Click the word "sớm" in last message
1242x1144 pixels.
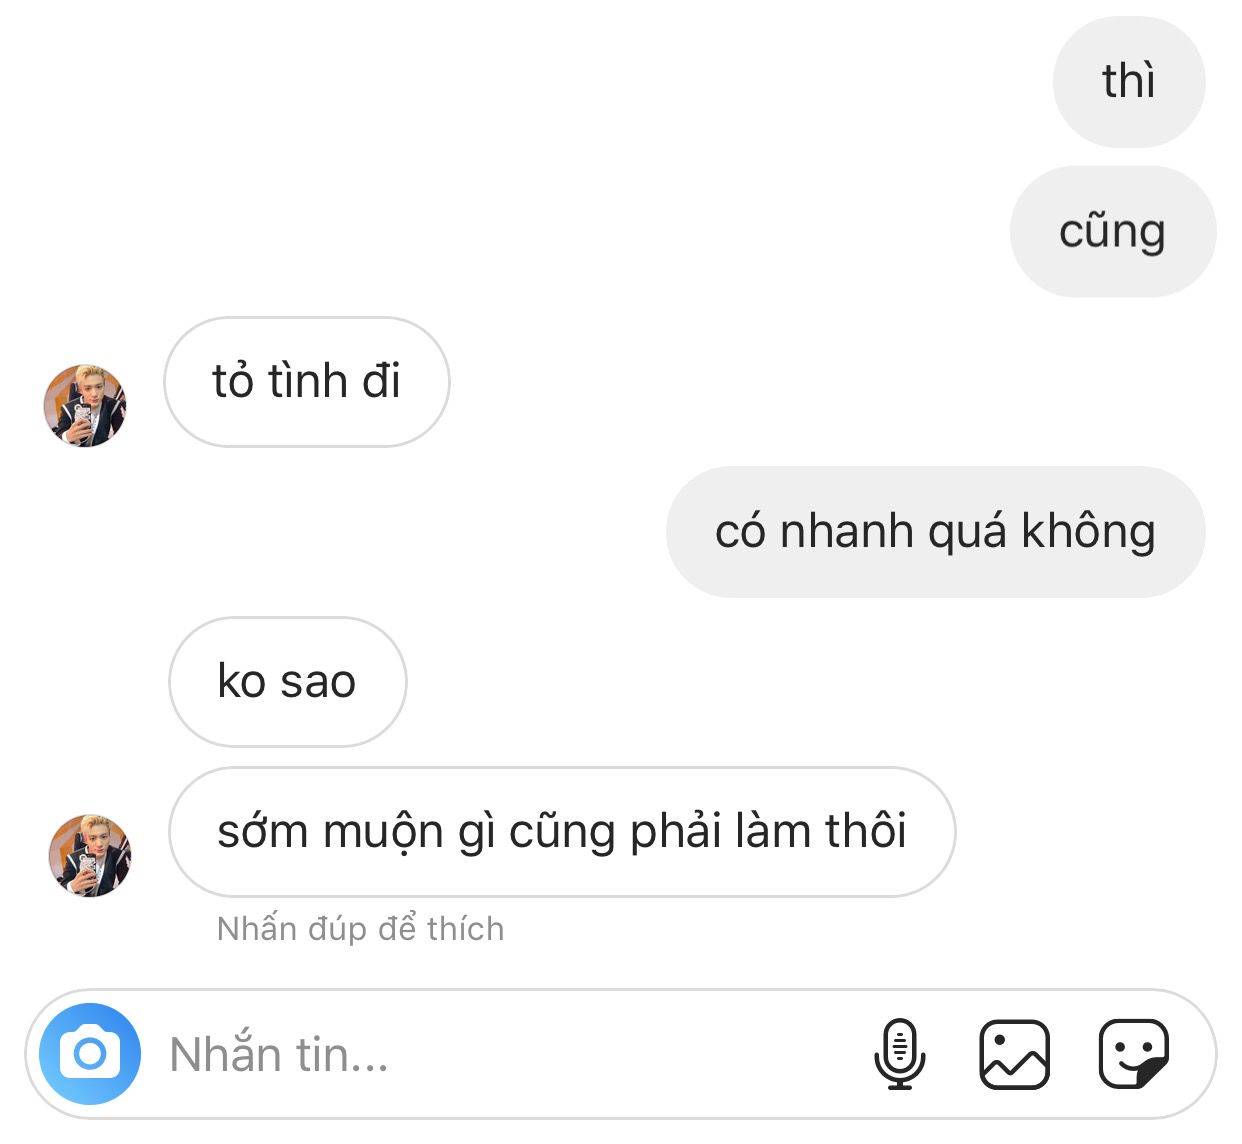pos(262,832)
